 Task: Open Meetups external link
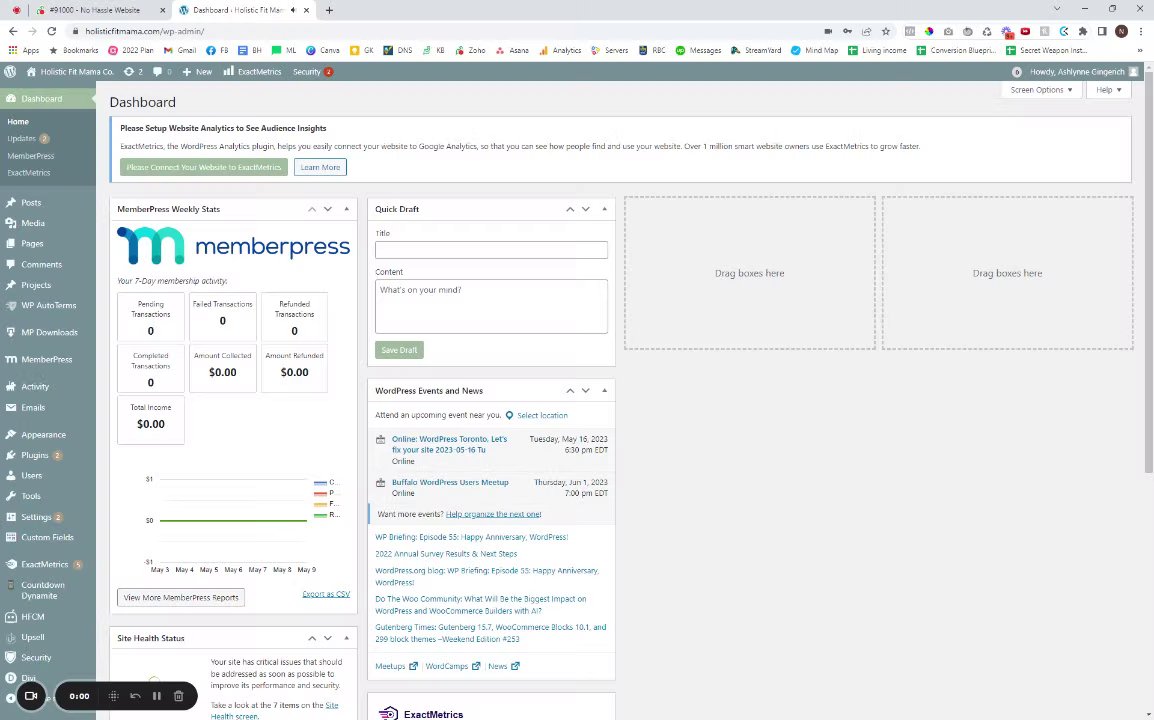[x=396, y=666]
